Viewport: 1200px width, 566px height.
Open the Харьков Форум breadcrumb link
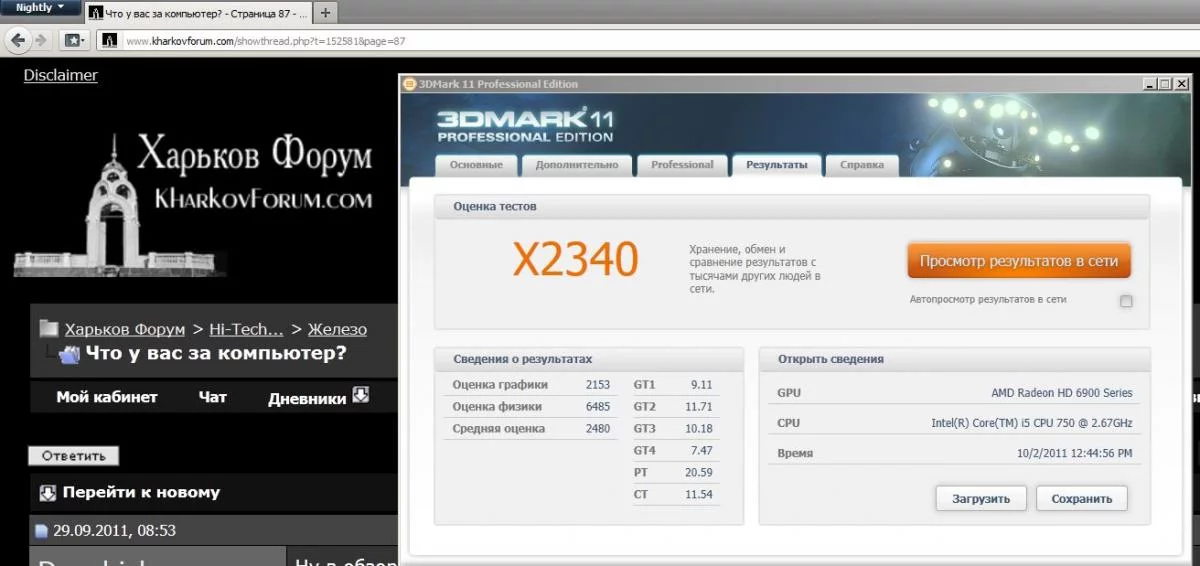125,329
